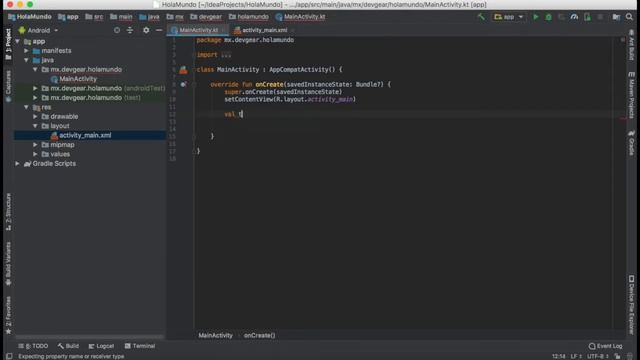The height and width of the screenshot is (360, 640).
Task: Click devgear in navigation bar
Action: point(206,17)
